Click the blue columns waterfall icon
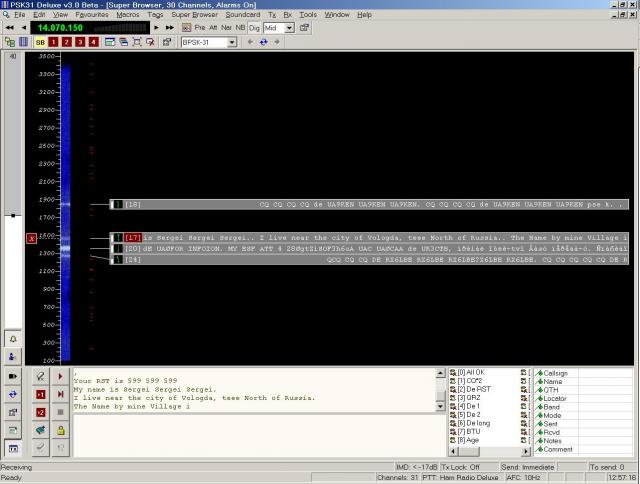The image size is (640, 484). (x=23, y=42)
